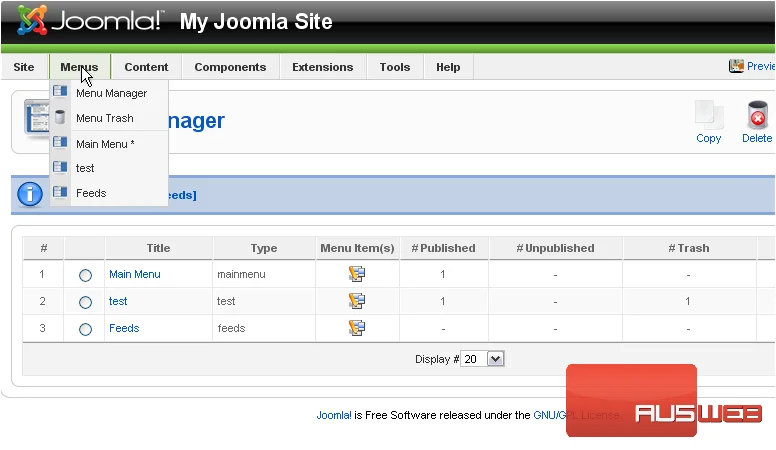Click the # Trash column header

click(x=689, y=248)
